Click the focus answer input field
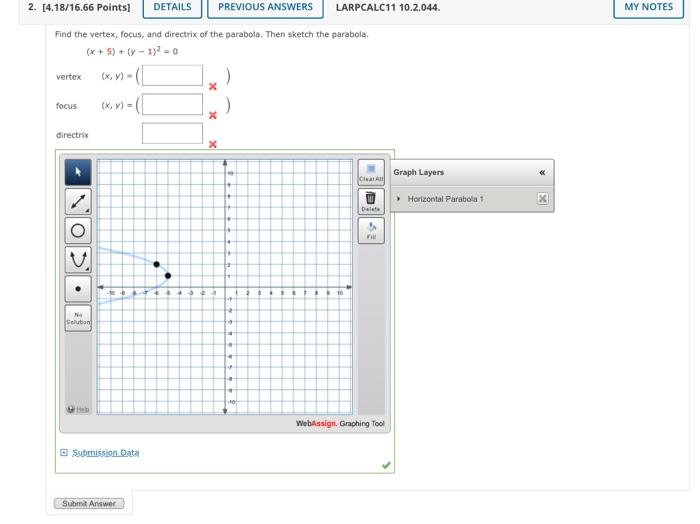 [172, 104]
